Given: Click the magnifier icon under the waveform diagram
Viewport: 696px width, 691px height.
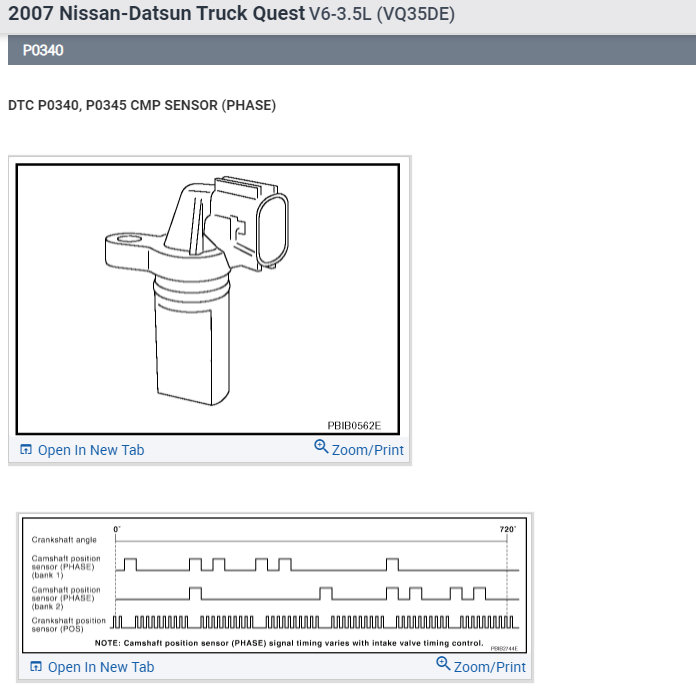Looking at the screenshot, I should pos(443,663).
